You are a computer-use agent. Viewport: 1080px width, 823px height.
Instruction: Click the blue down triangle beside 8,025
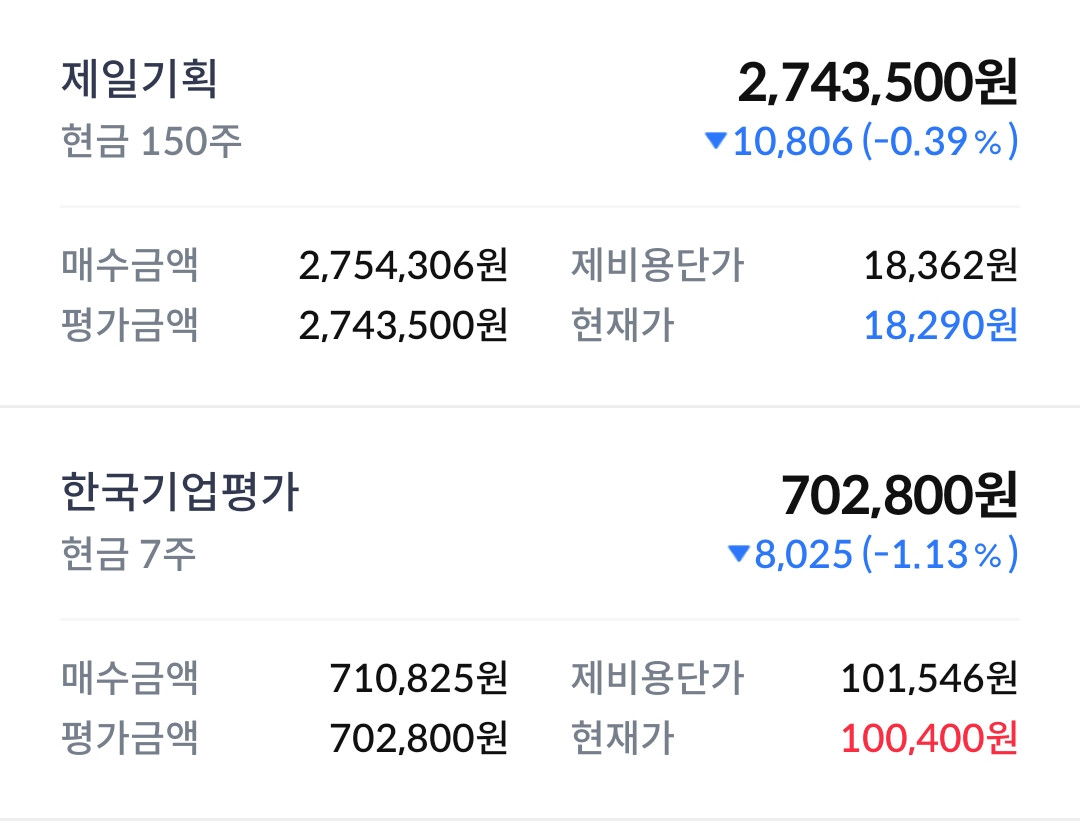(x=738, y=553)
